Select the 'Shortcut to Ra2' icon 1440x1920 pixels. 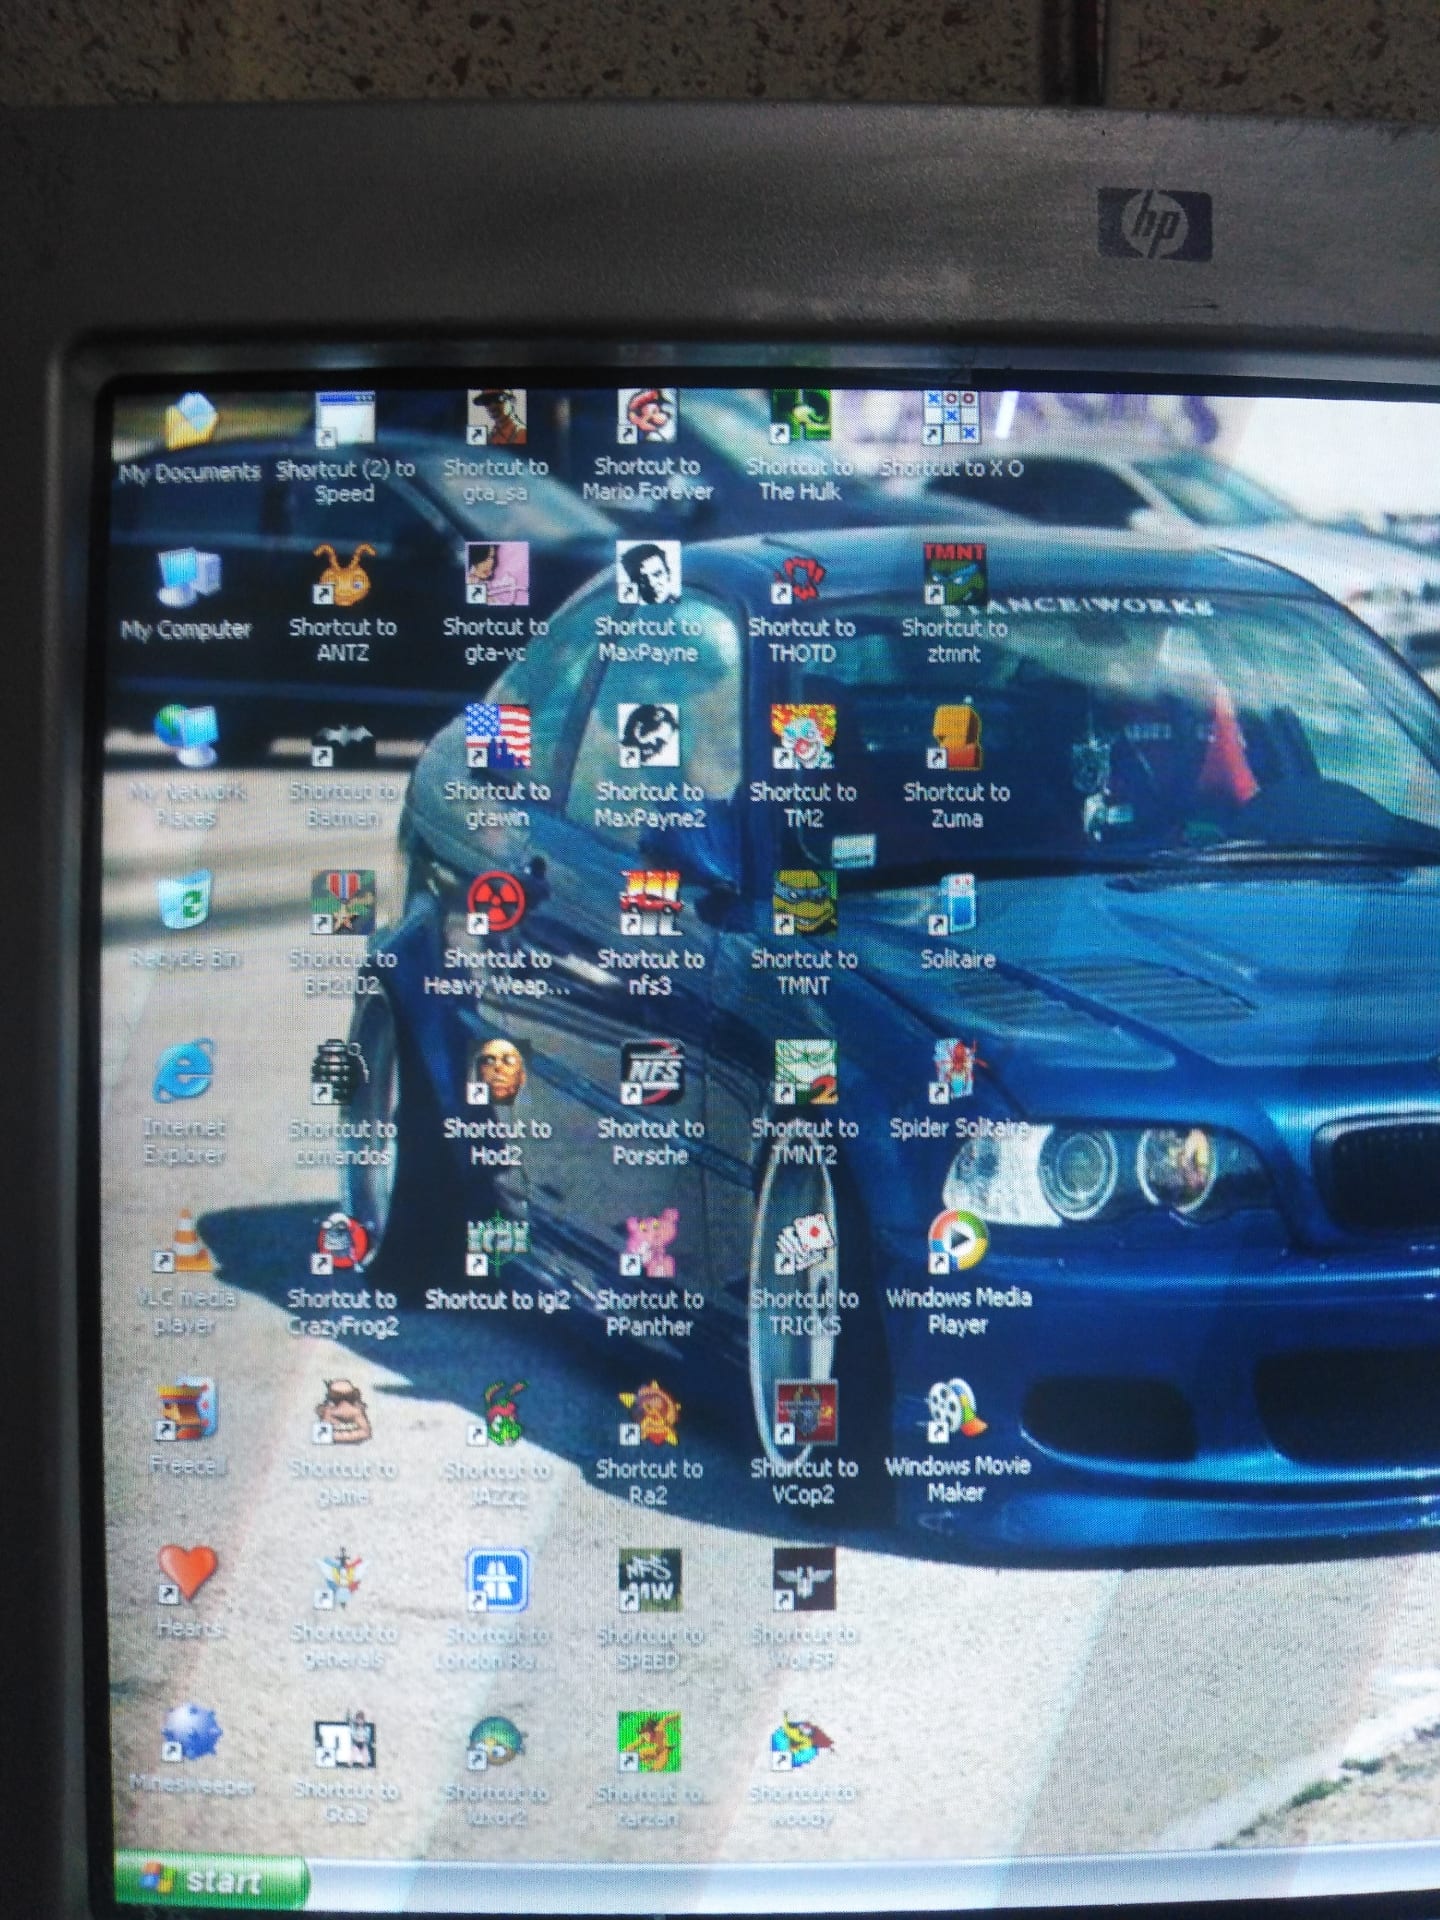[650, 1413]
